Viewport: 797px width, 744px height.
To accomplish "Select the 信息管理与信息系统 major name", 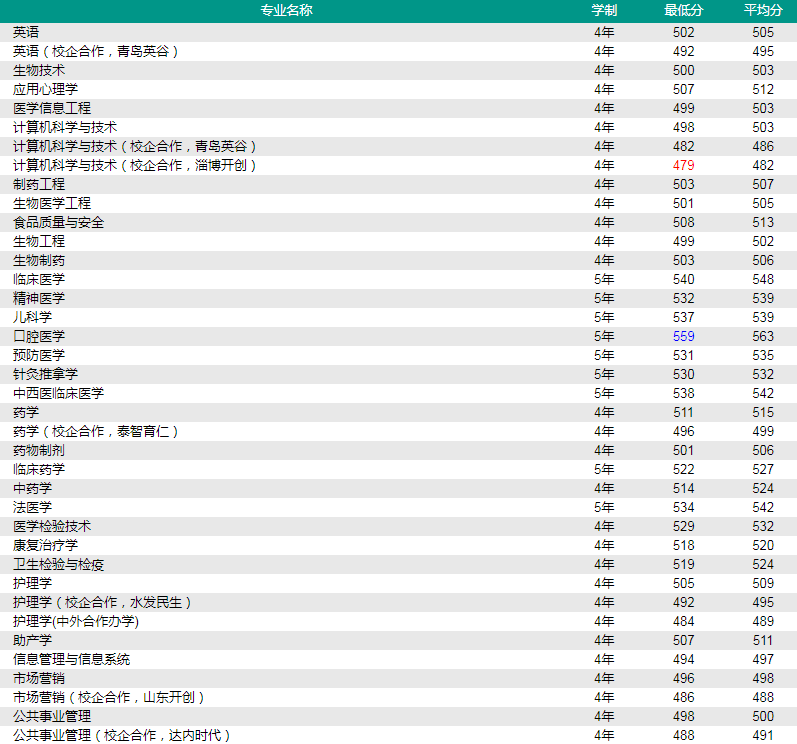I will [71, 659].
